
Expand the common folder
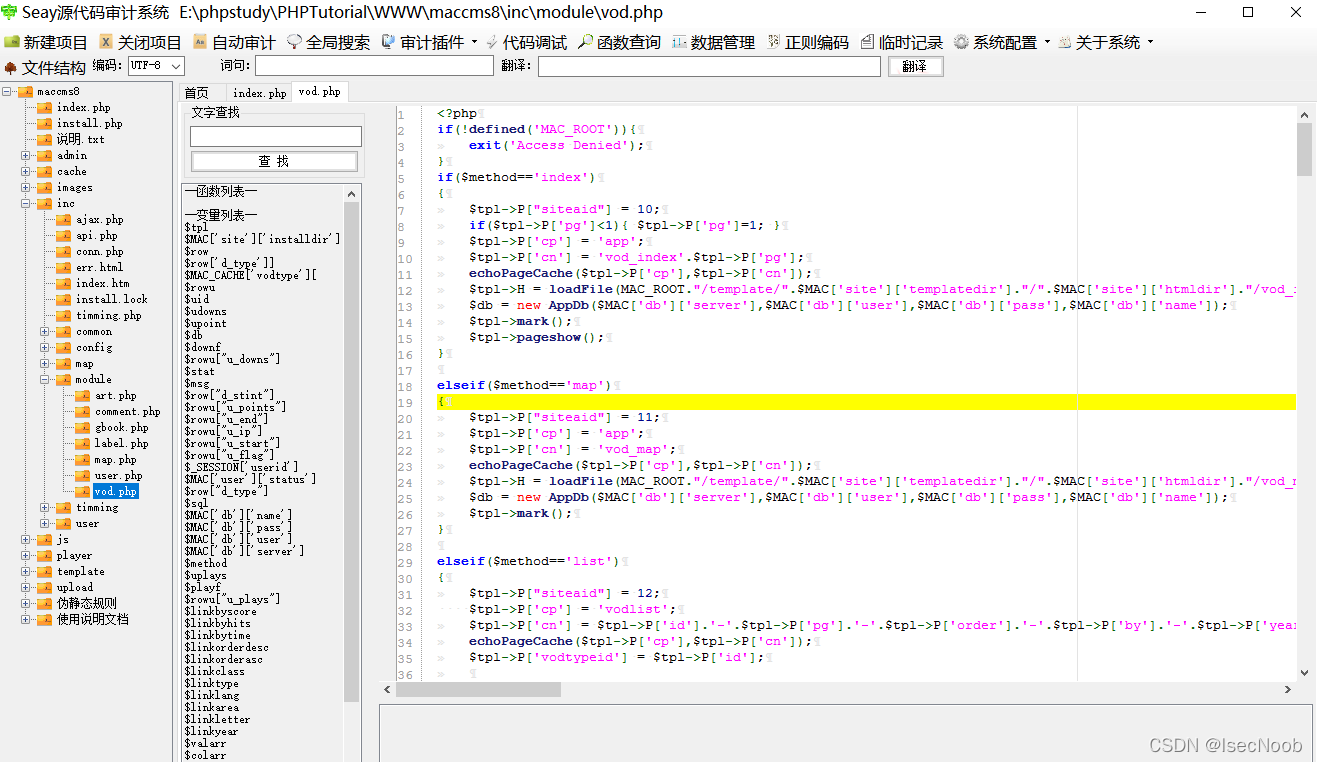coord(45,331)
